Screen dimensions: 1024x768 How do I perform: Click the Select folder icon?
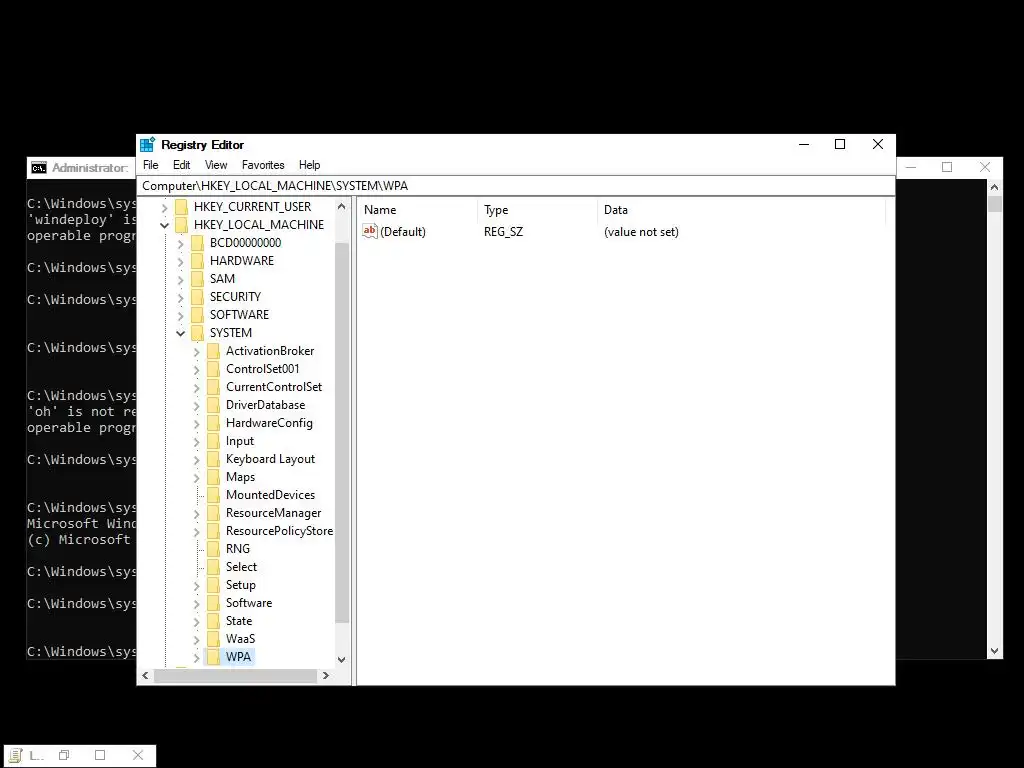click(214, 567)
